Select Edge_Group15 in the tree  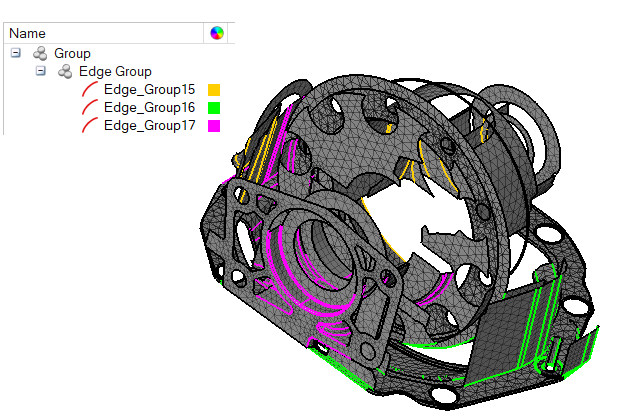tap(149, 90)
